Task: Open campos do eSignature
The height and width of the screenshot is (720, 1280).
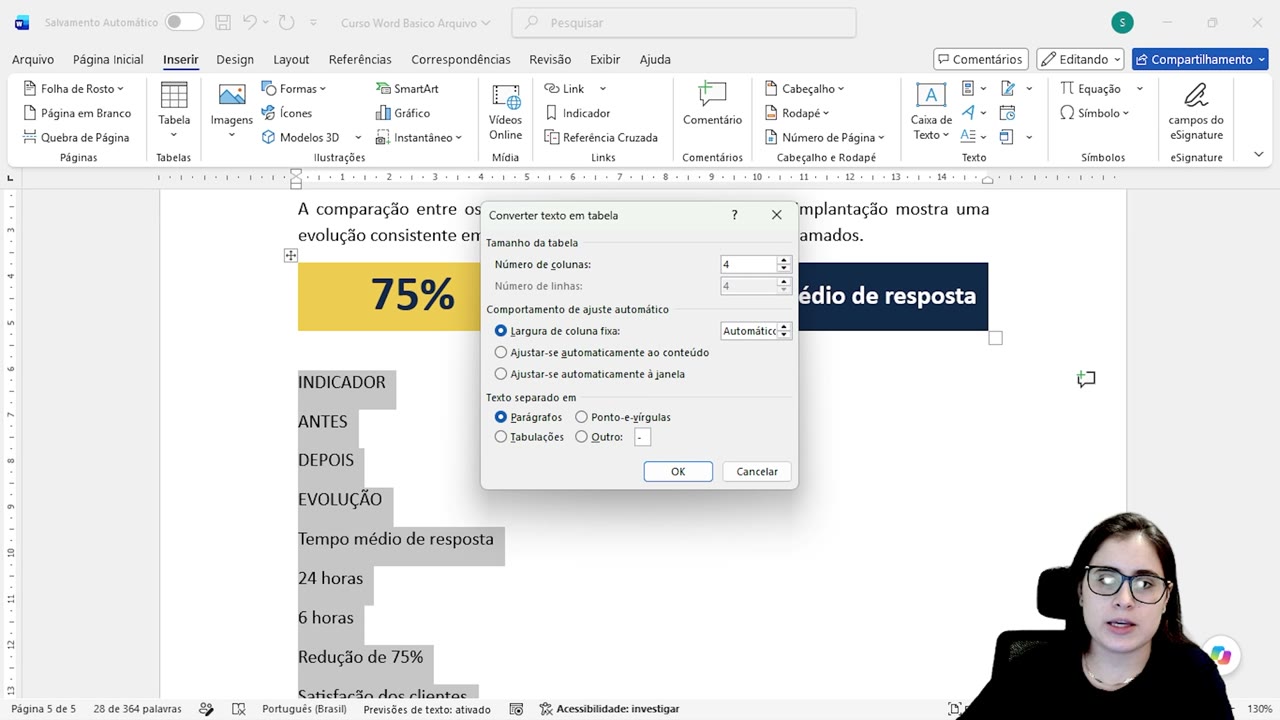Action: (1195, 111)
